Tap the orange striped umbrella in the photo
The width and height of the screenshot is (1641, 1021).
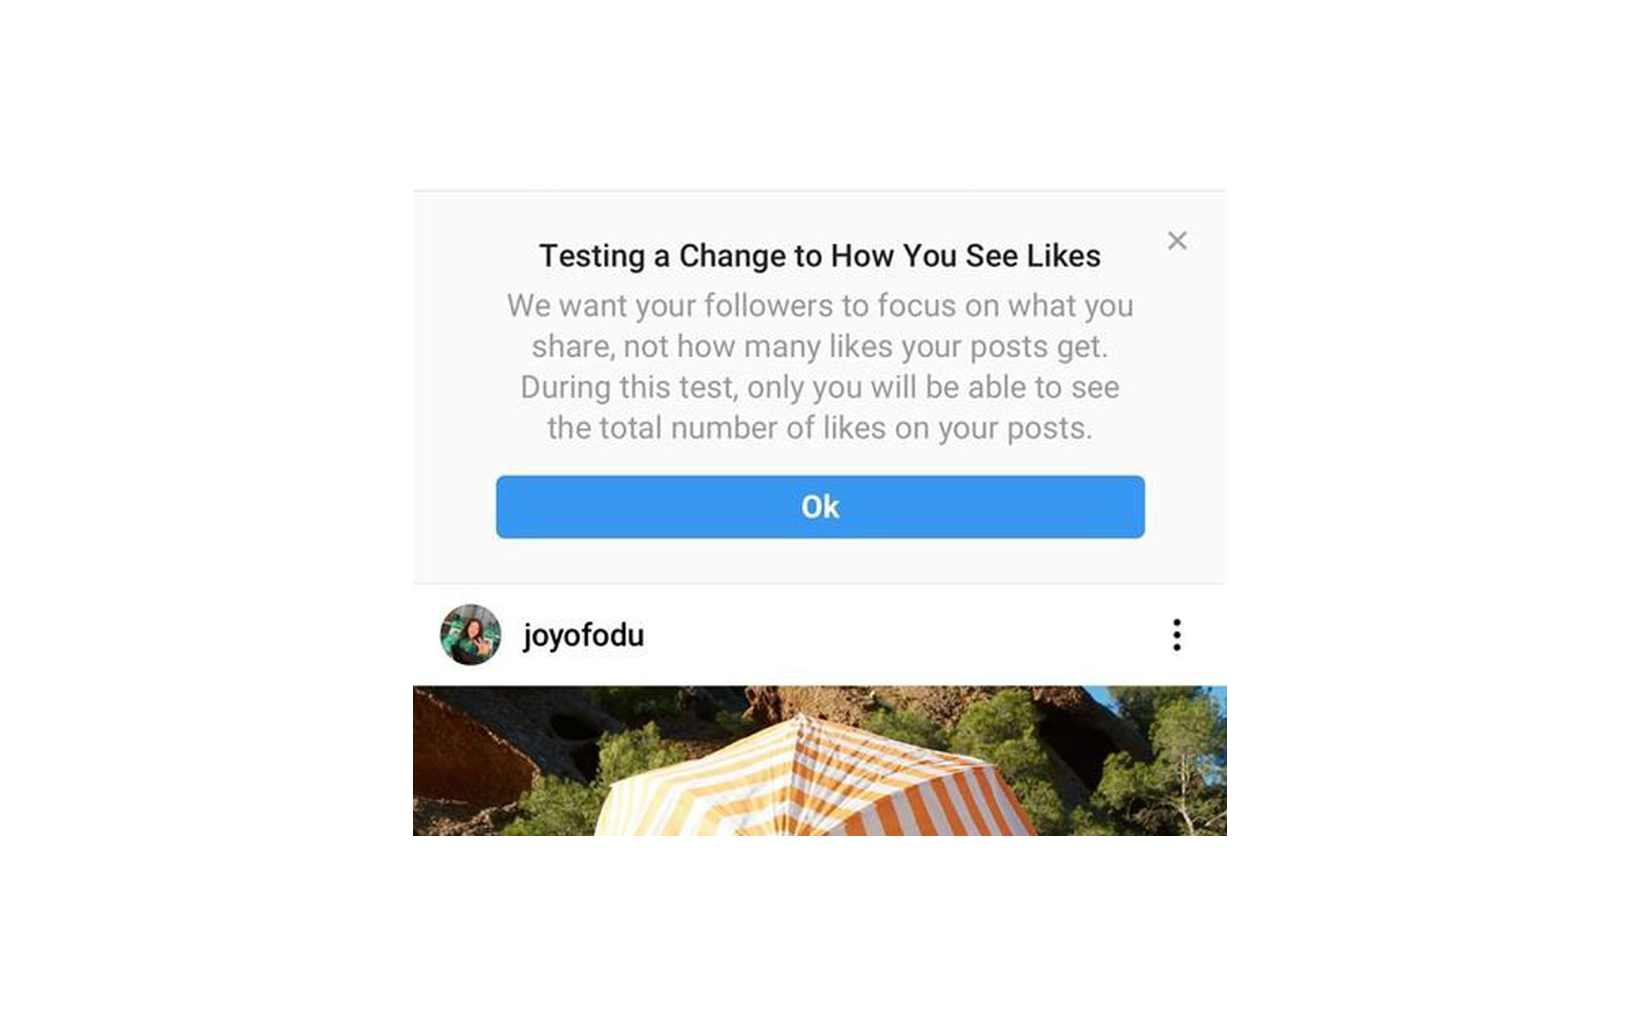[x=815, y=785]
